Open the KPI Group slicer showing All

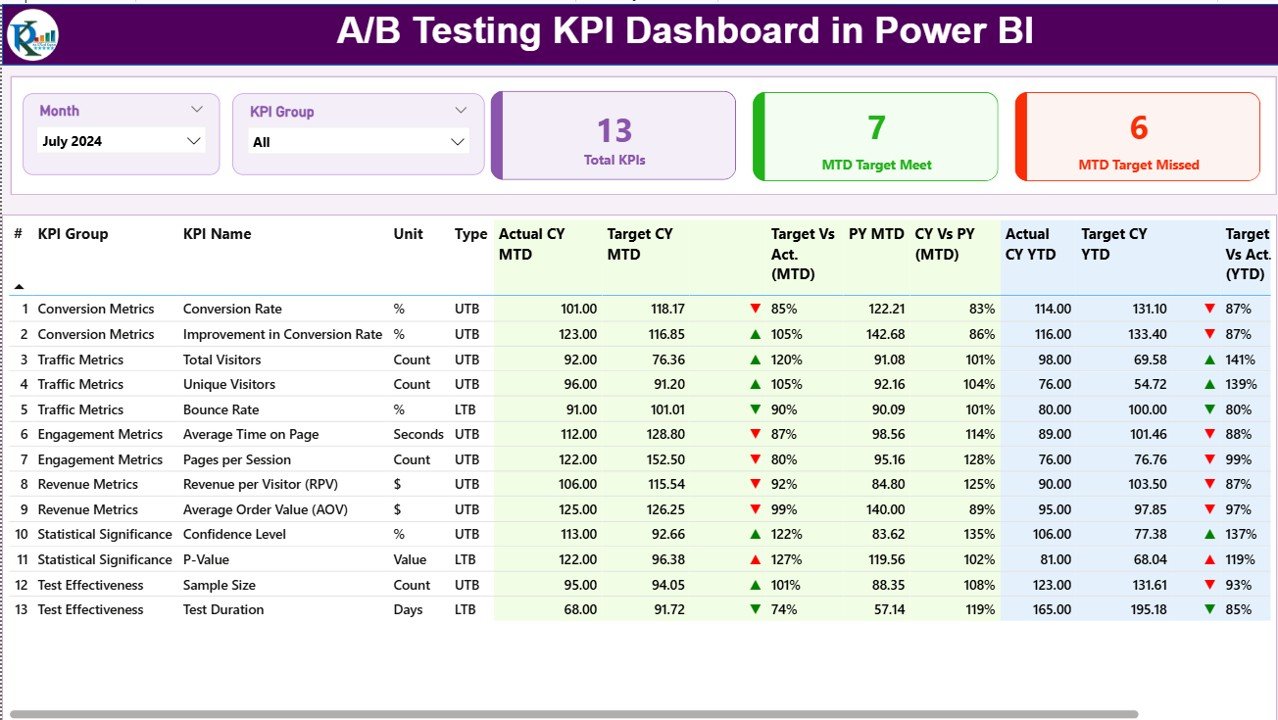tap(456, 140)
